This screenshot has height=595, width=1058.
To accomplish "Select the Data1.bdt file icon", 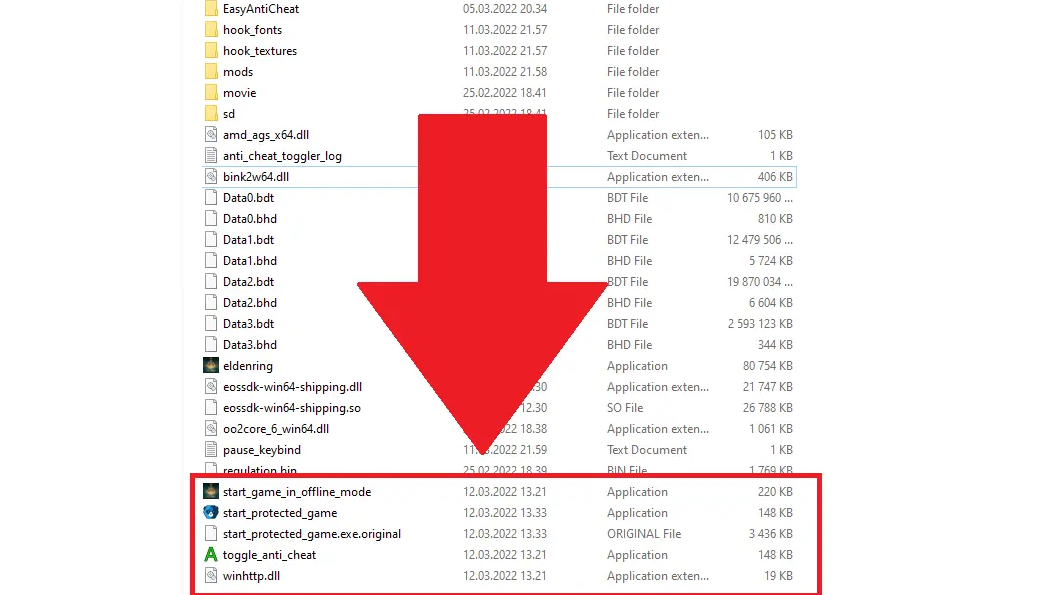I will [x=211, y=239].
